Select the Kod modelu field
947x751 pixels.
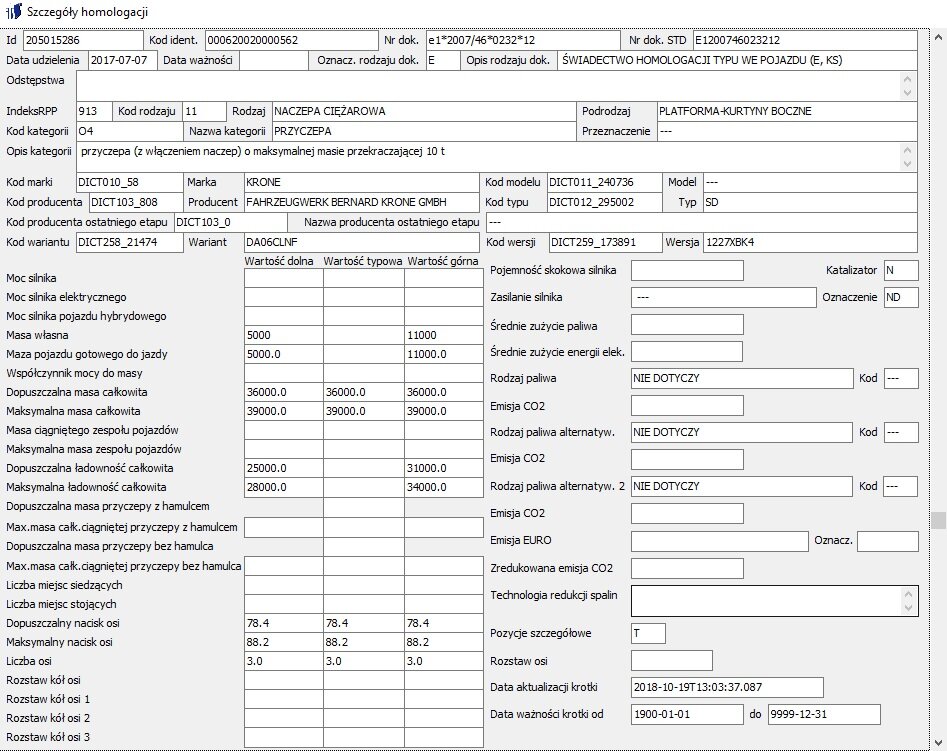(x=604, y=182)
